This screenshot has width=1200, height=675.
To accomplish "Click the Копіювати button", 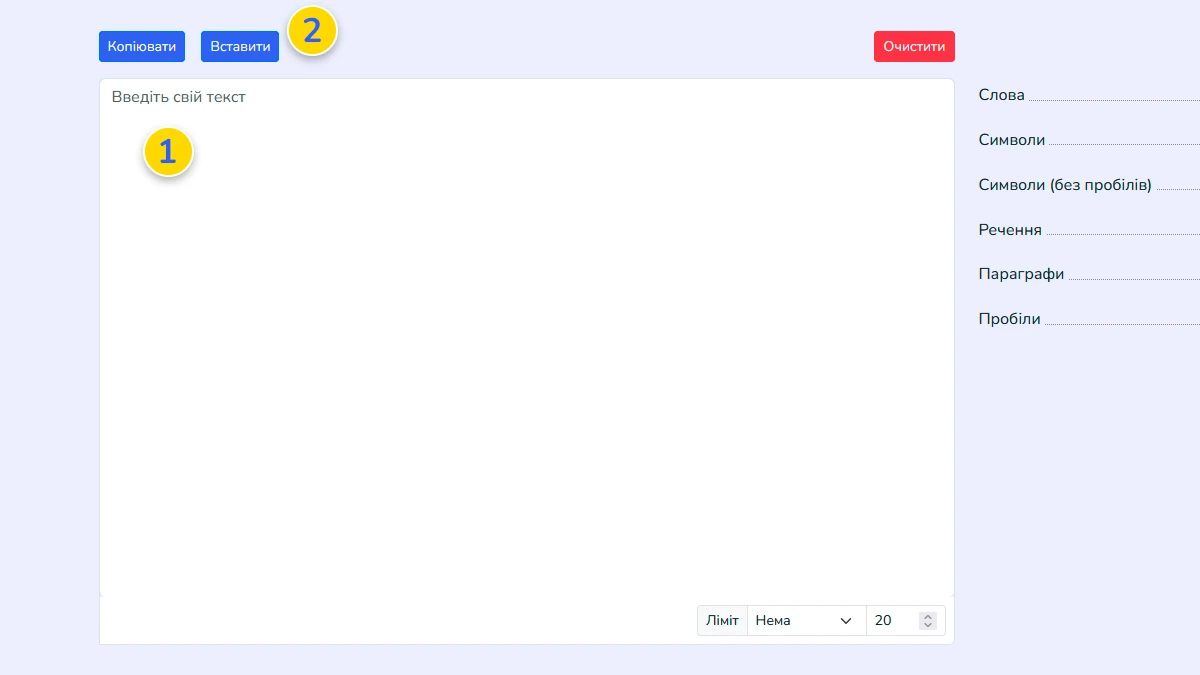I will coord(142,47).
